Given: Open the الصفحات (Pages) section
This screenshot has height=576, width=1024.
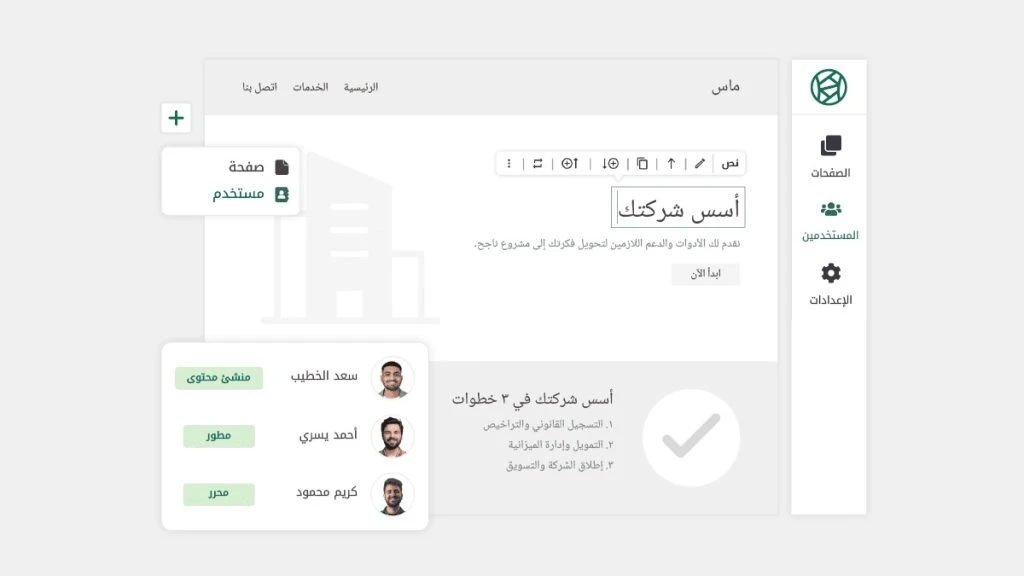Looking at the screenshot, I should [830, 157].
